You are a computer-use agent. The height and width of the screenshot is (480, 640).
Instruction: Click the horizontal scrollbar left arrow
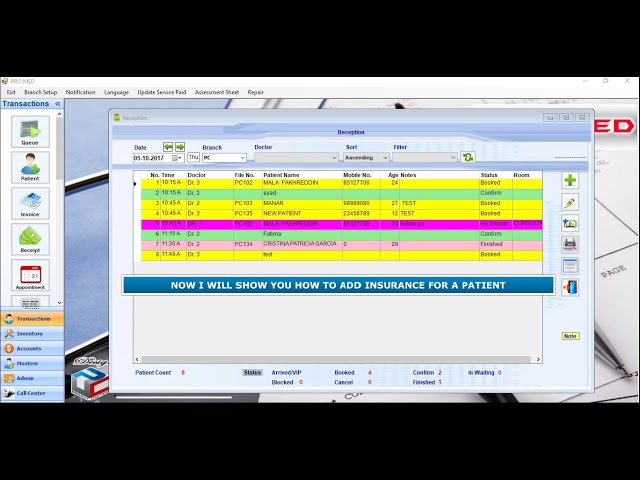137,360
